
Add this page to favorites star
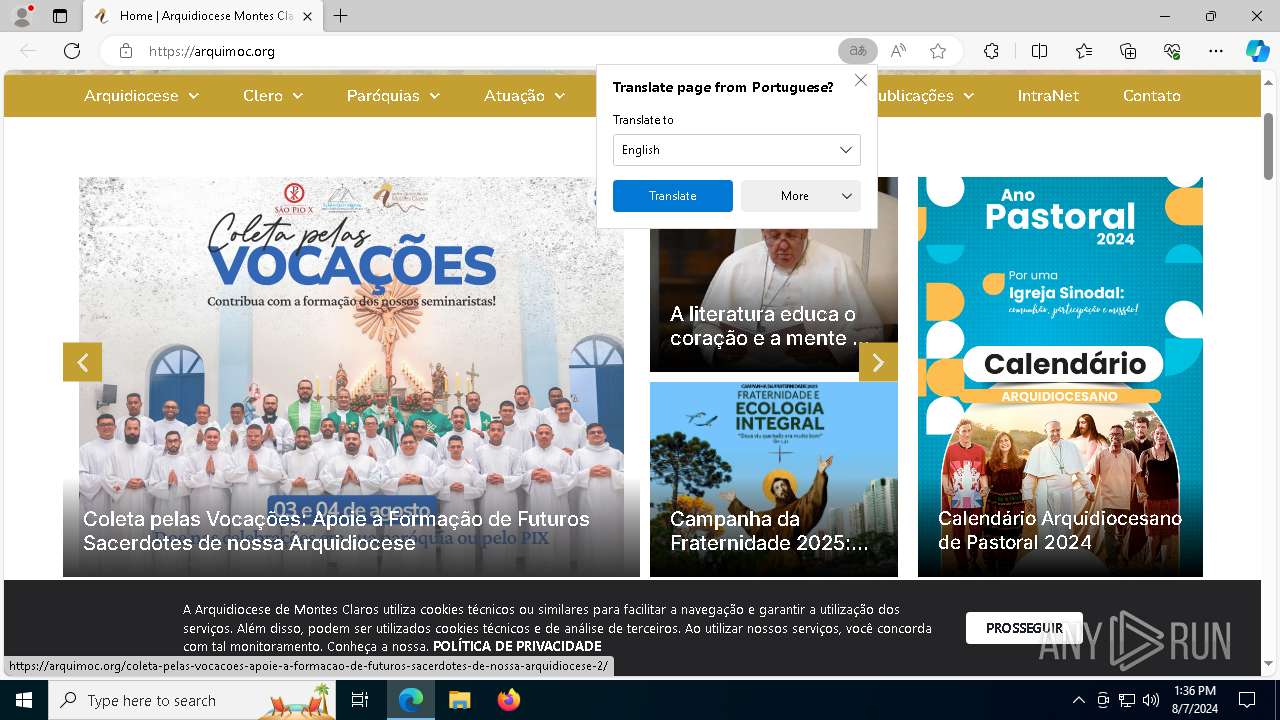[938, 51]
